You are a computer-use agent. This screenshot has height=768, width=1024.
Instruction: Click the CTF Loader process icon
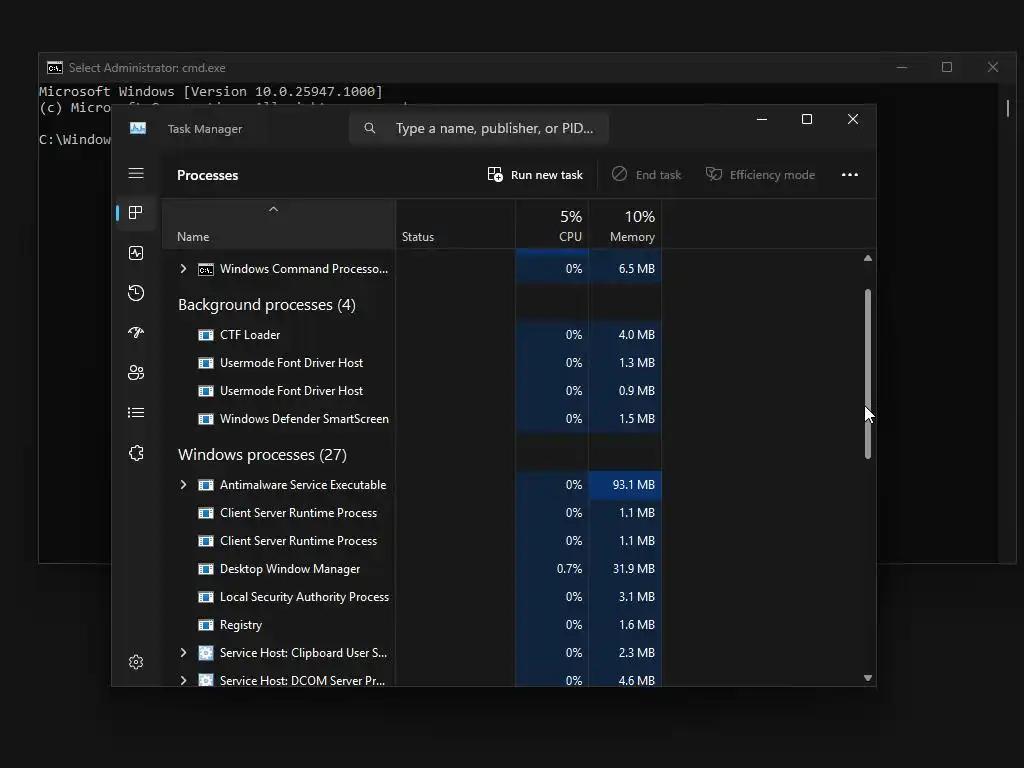pyautogui.click(x=206, y=335)
